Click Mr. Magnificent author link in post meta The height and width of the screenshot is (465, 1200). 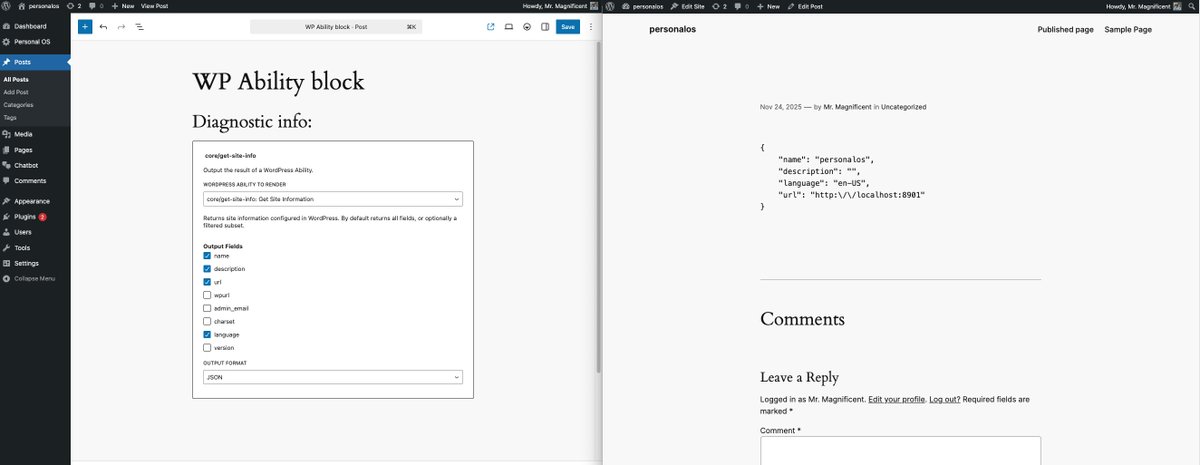848,107
